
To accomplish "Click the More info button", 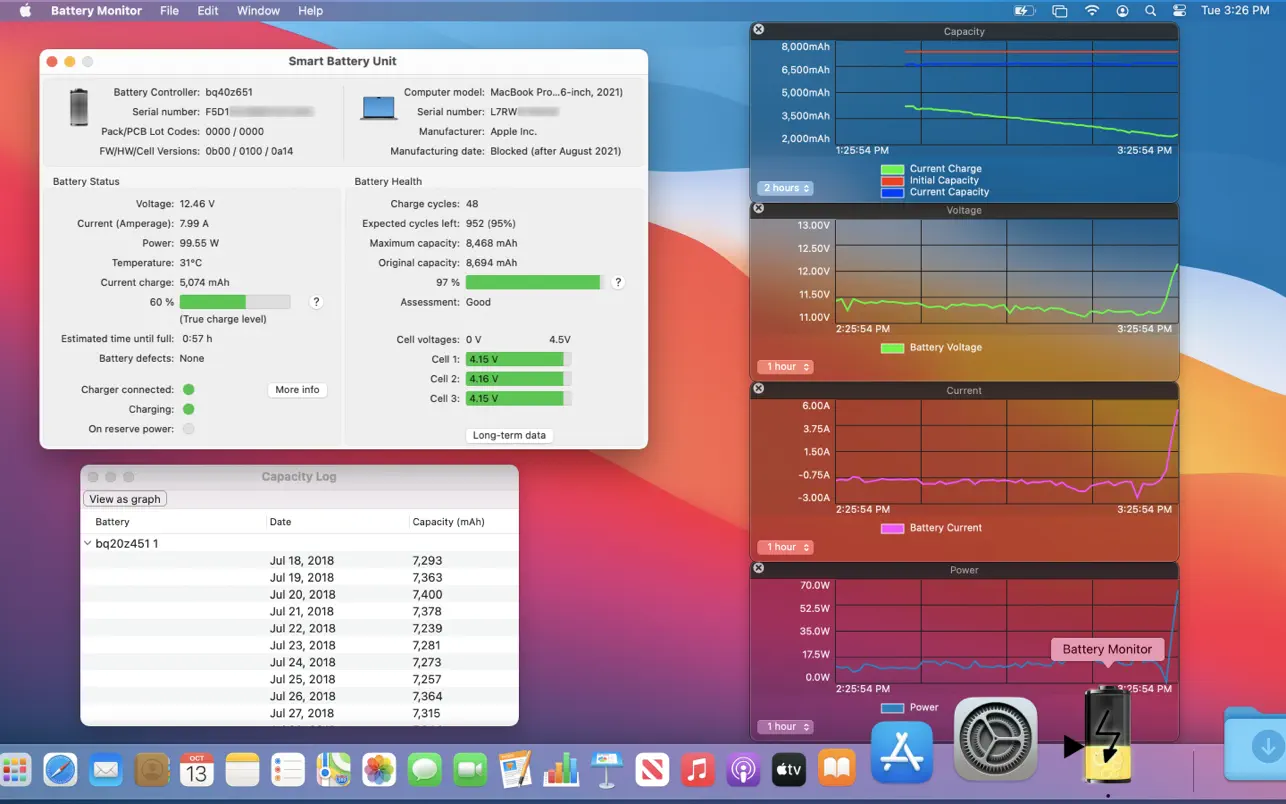I will tap(297, 390).
